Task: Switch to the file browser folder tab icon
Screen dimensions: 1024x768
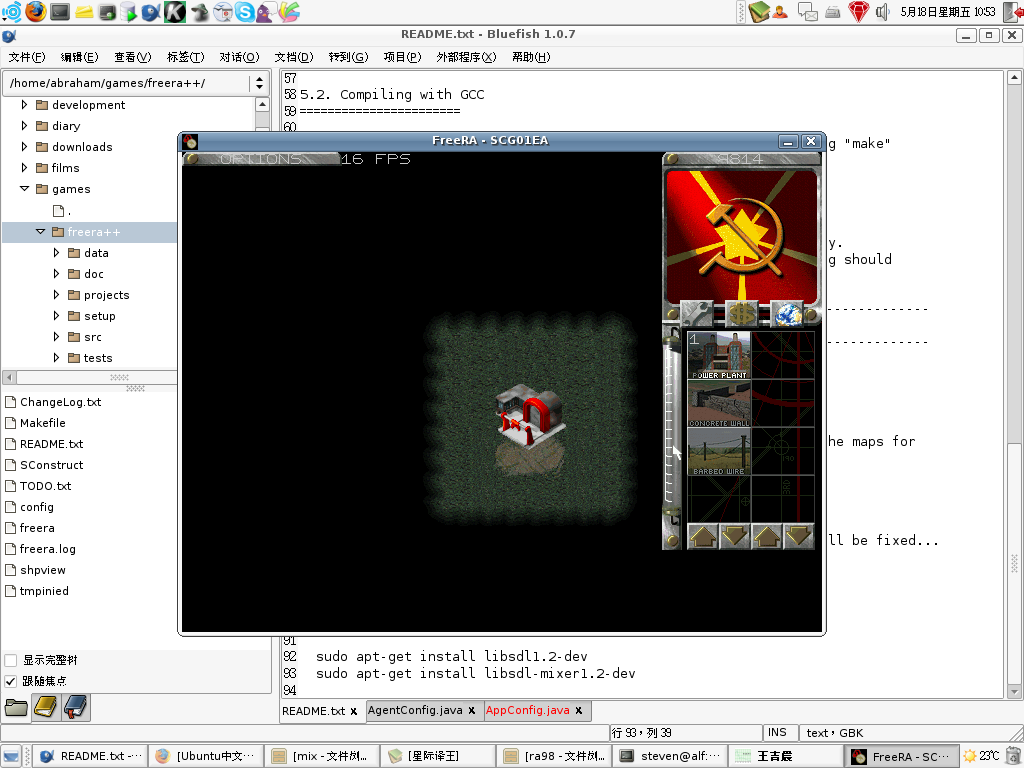Action: point(16,707)
